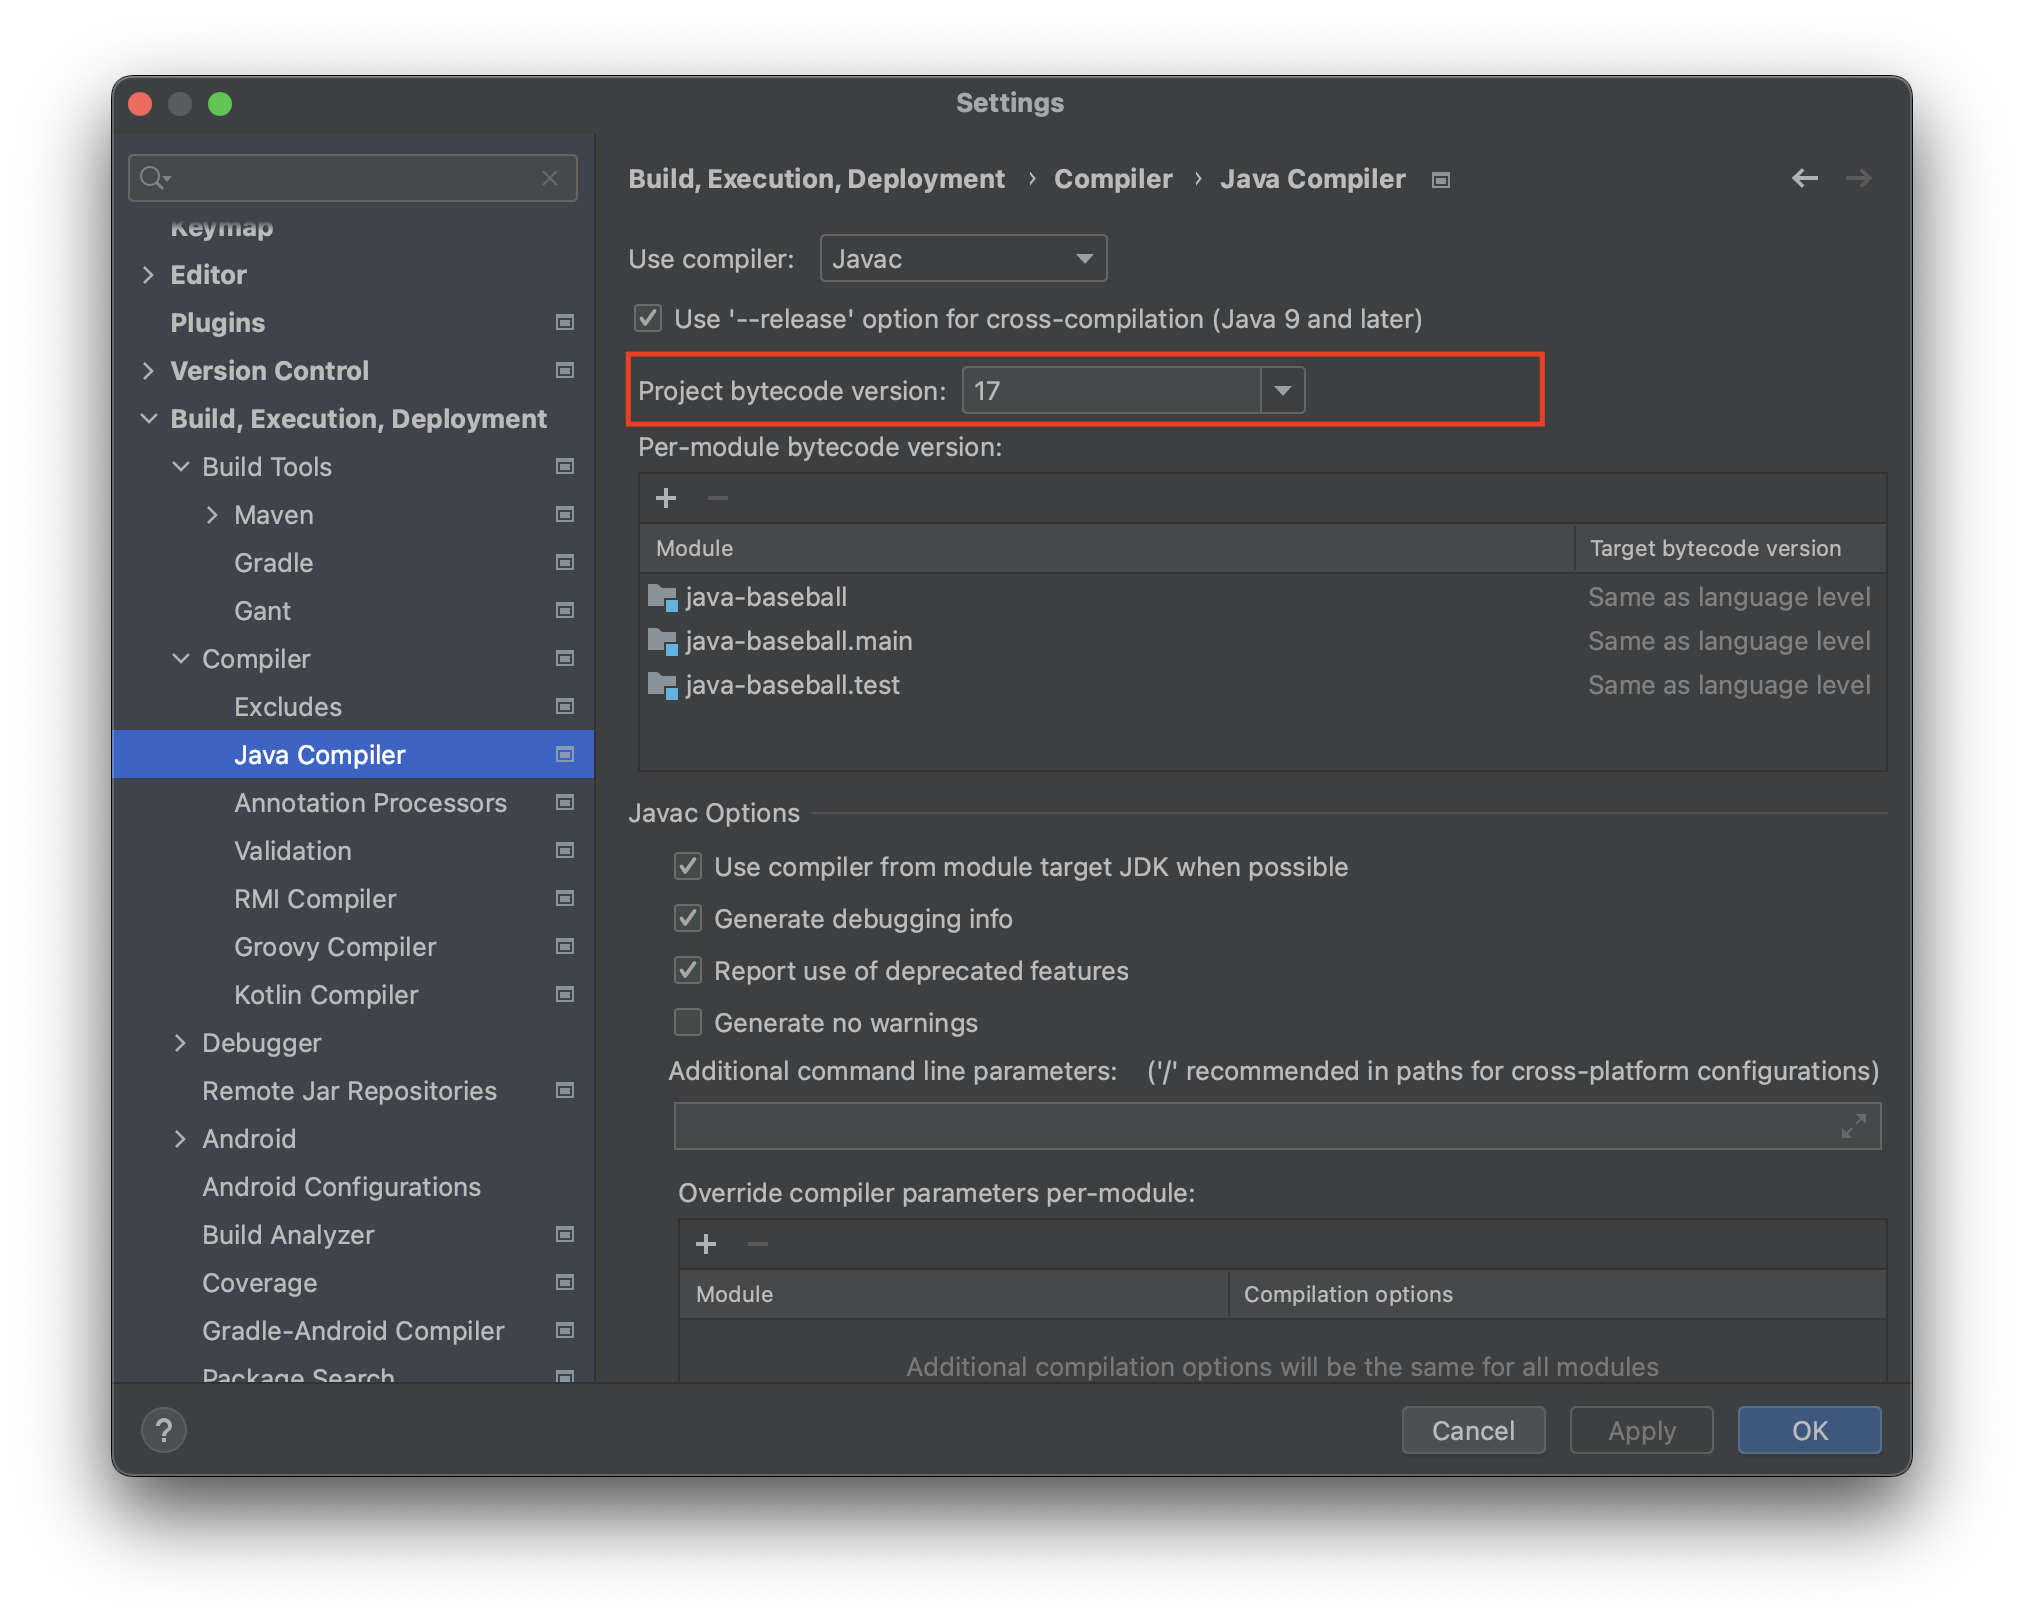2024x1624 pixels.
Task: Select the java-baseball.main module folder icon
Action: [662, 641]
